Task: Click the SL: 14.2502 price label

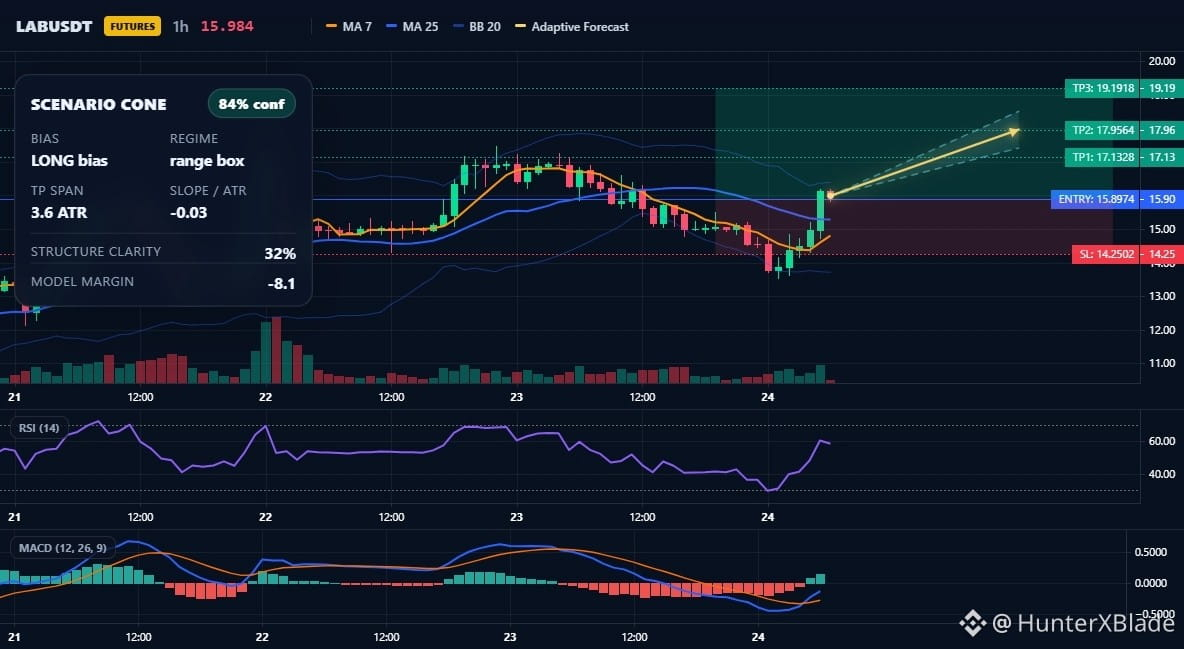Action: pos(1107,254)
